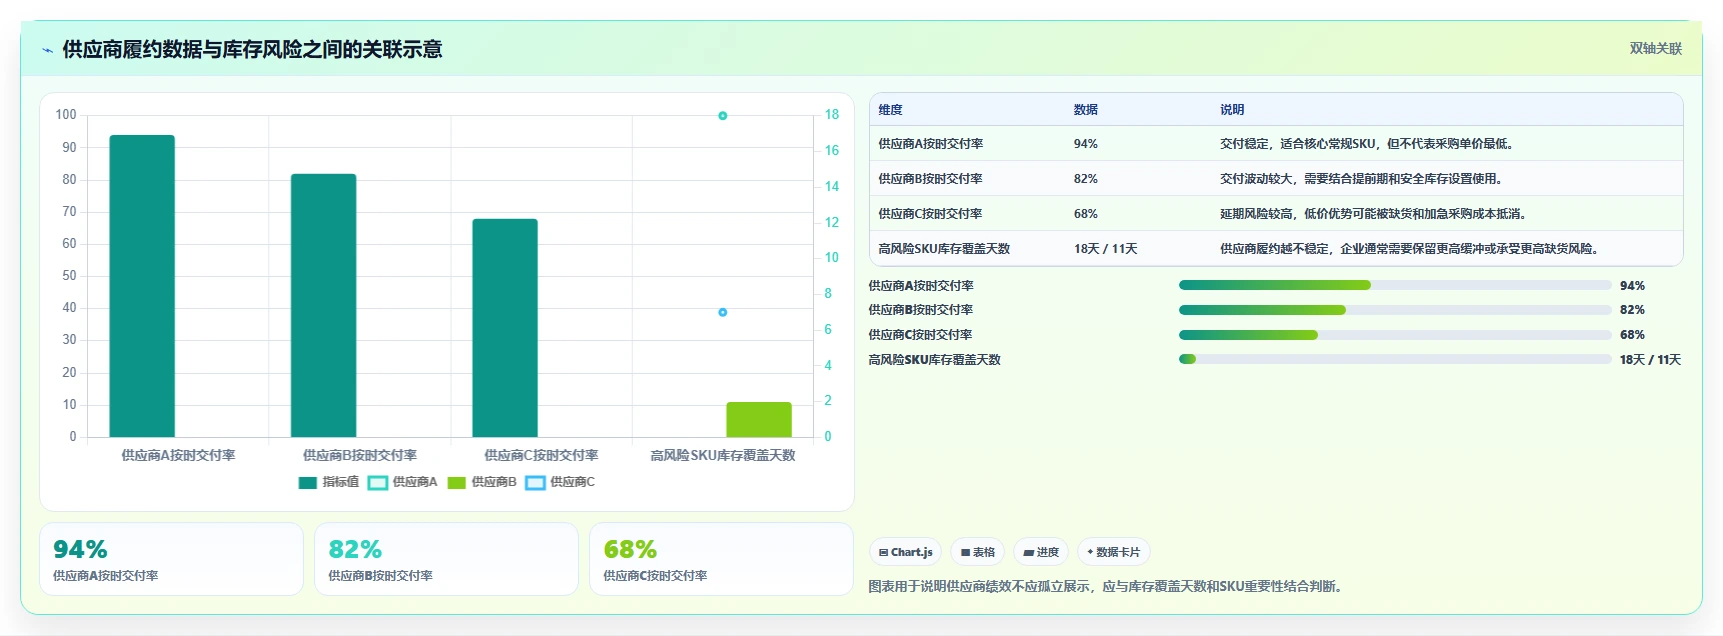Click the x-axis label 供应商B按时交付率
This screenshot has width=1723, height=636.
360,456
